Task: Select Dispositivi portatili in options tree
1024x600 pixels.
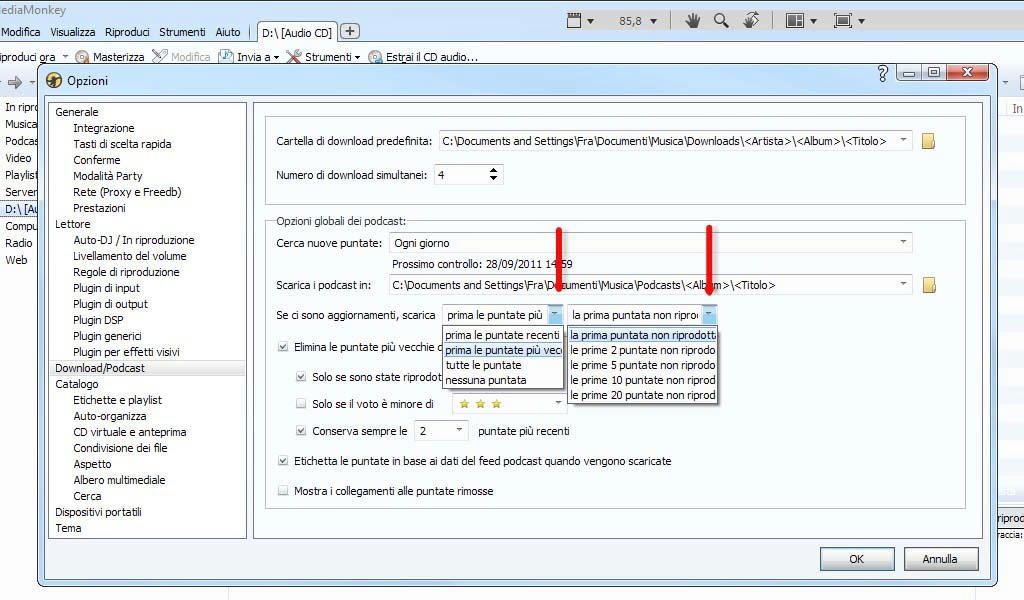Action: tap(99, 512)
